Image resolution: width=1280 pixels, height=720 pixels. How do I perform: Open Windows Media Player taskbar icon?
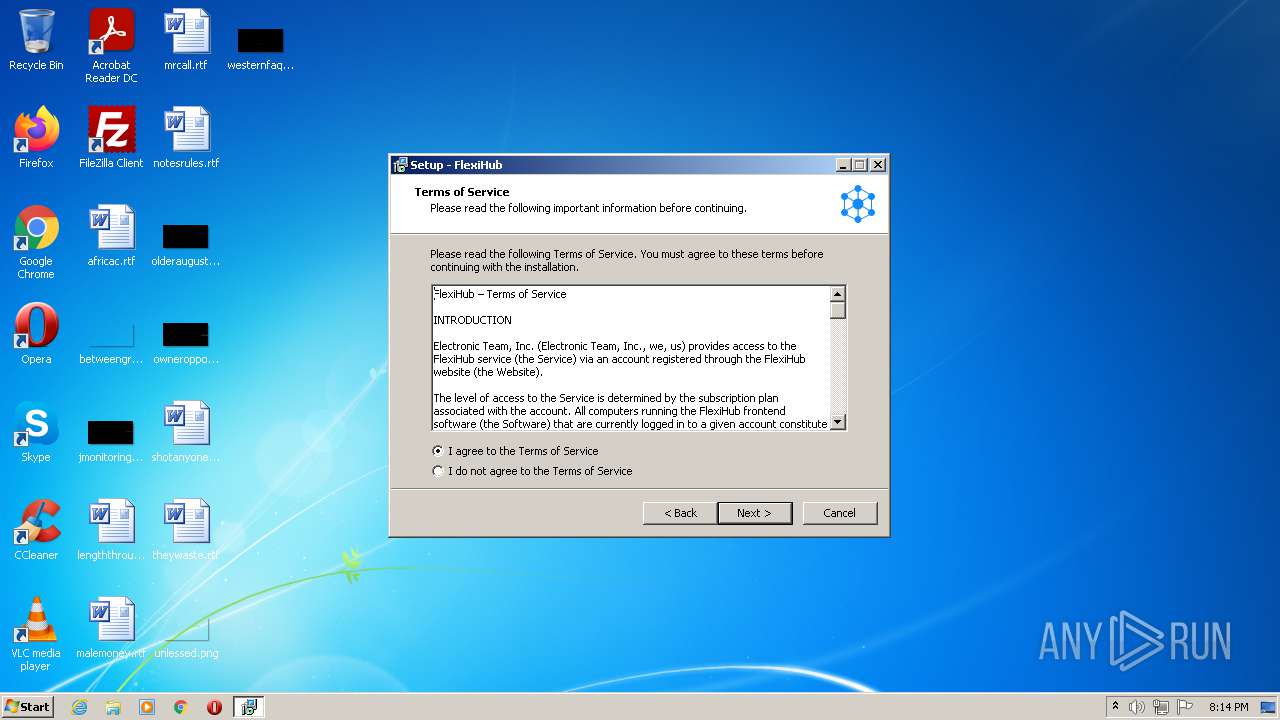147,707
